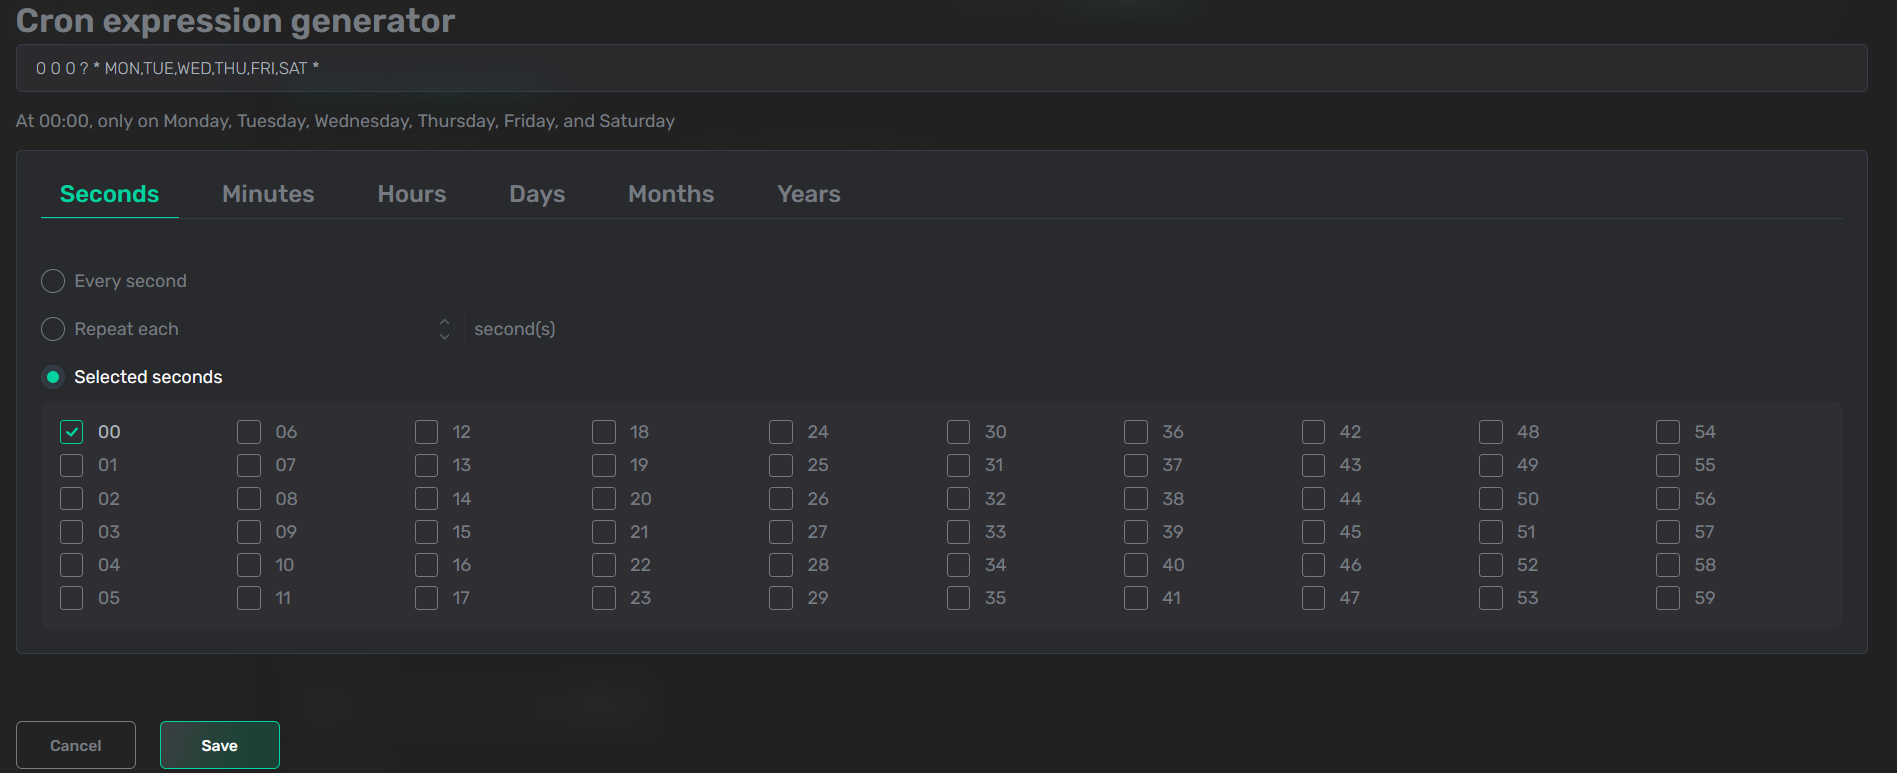Screen dimensions: 1897x773
Task: Enable the 15 seconds checkbox
Action: coord(427,532)
